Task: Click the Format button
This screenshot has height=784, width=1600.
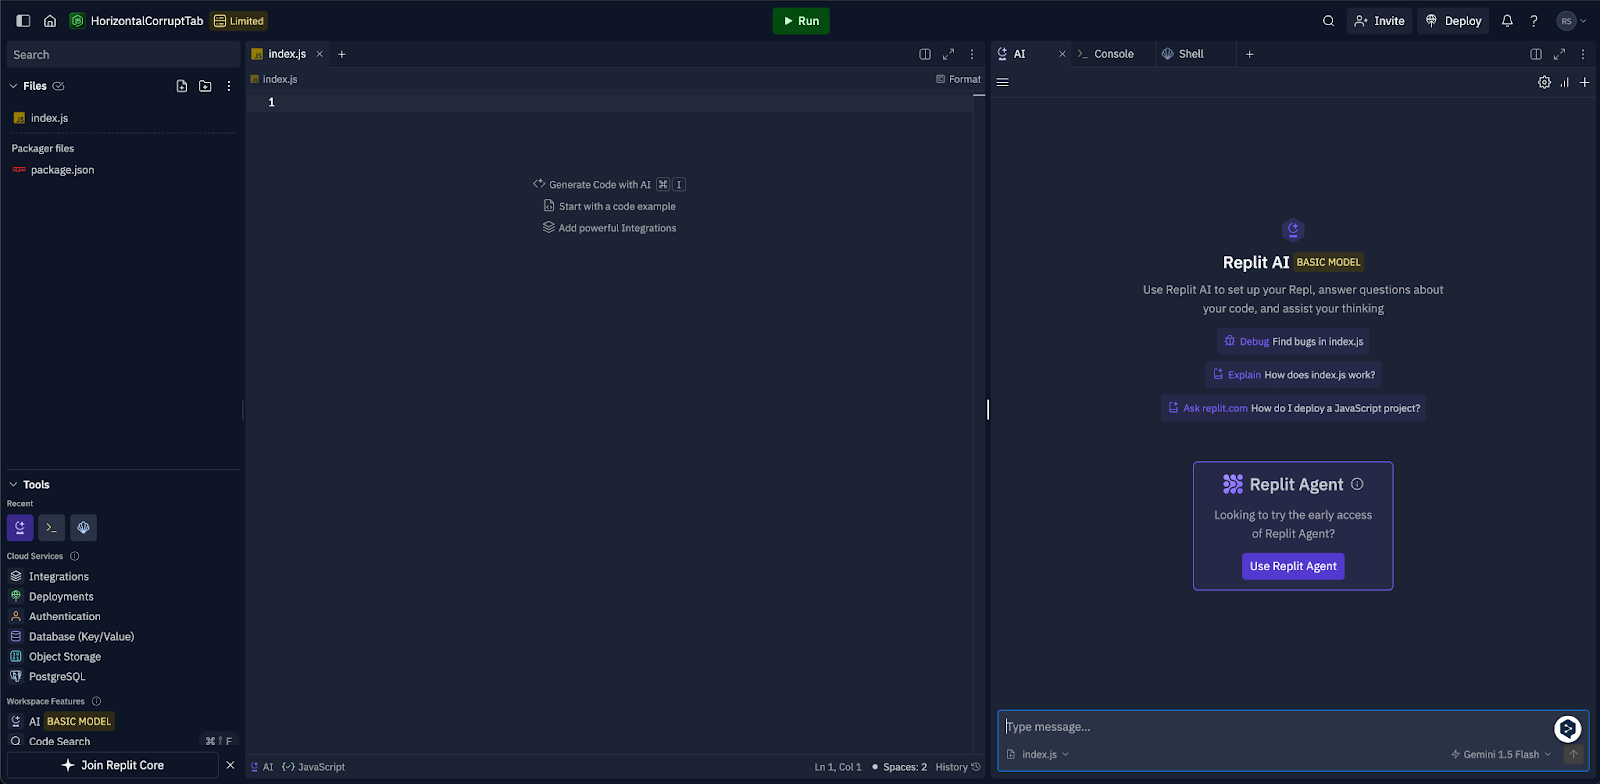Action: pyautogui.click(x=958, y=79)
